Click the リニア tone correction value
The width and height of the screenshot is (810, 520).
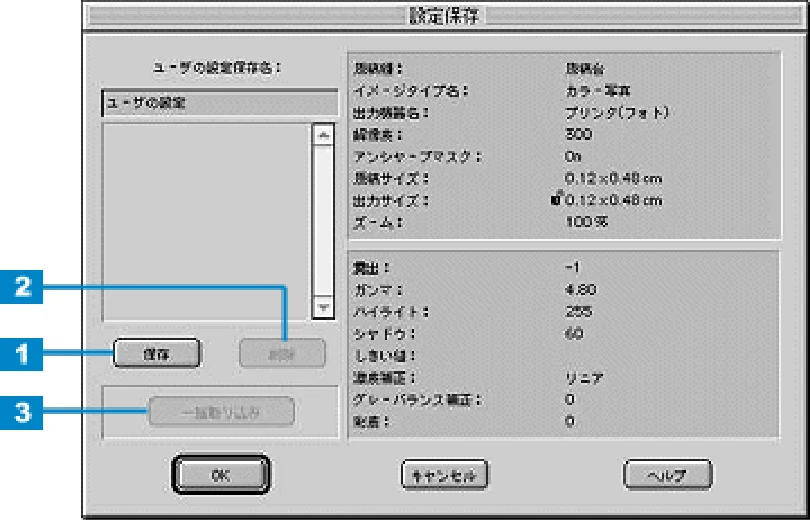pos(584,378)
